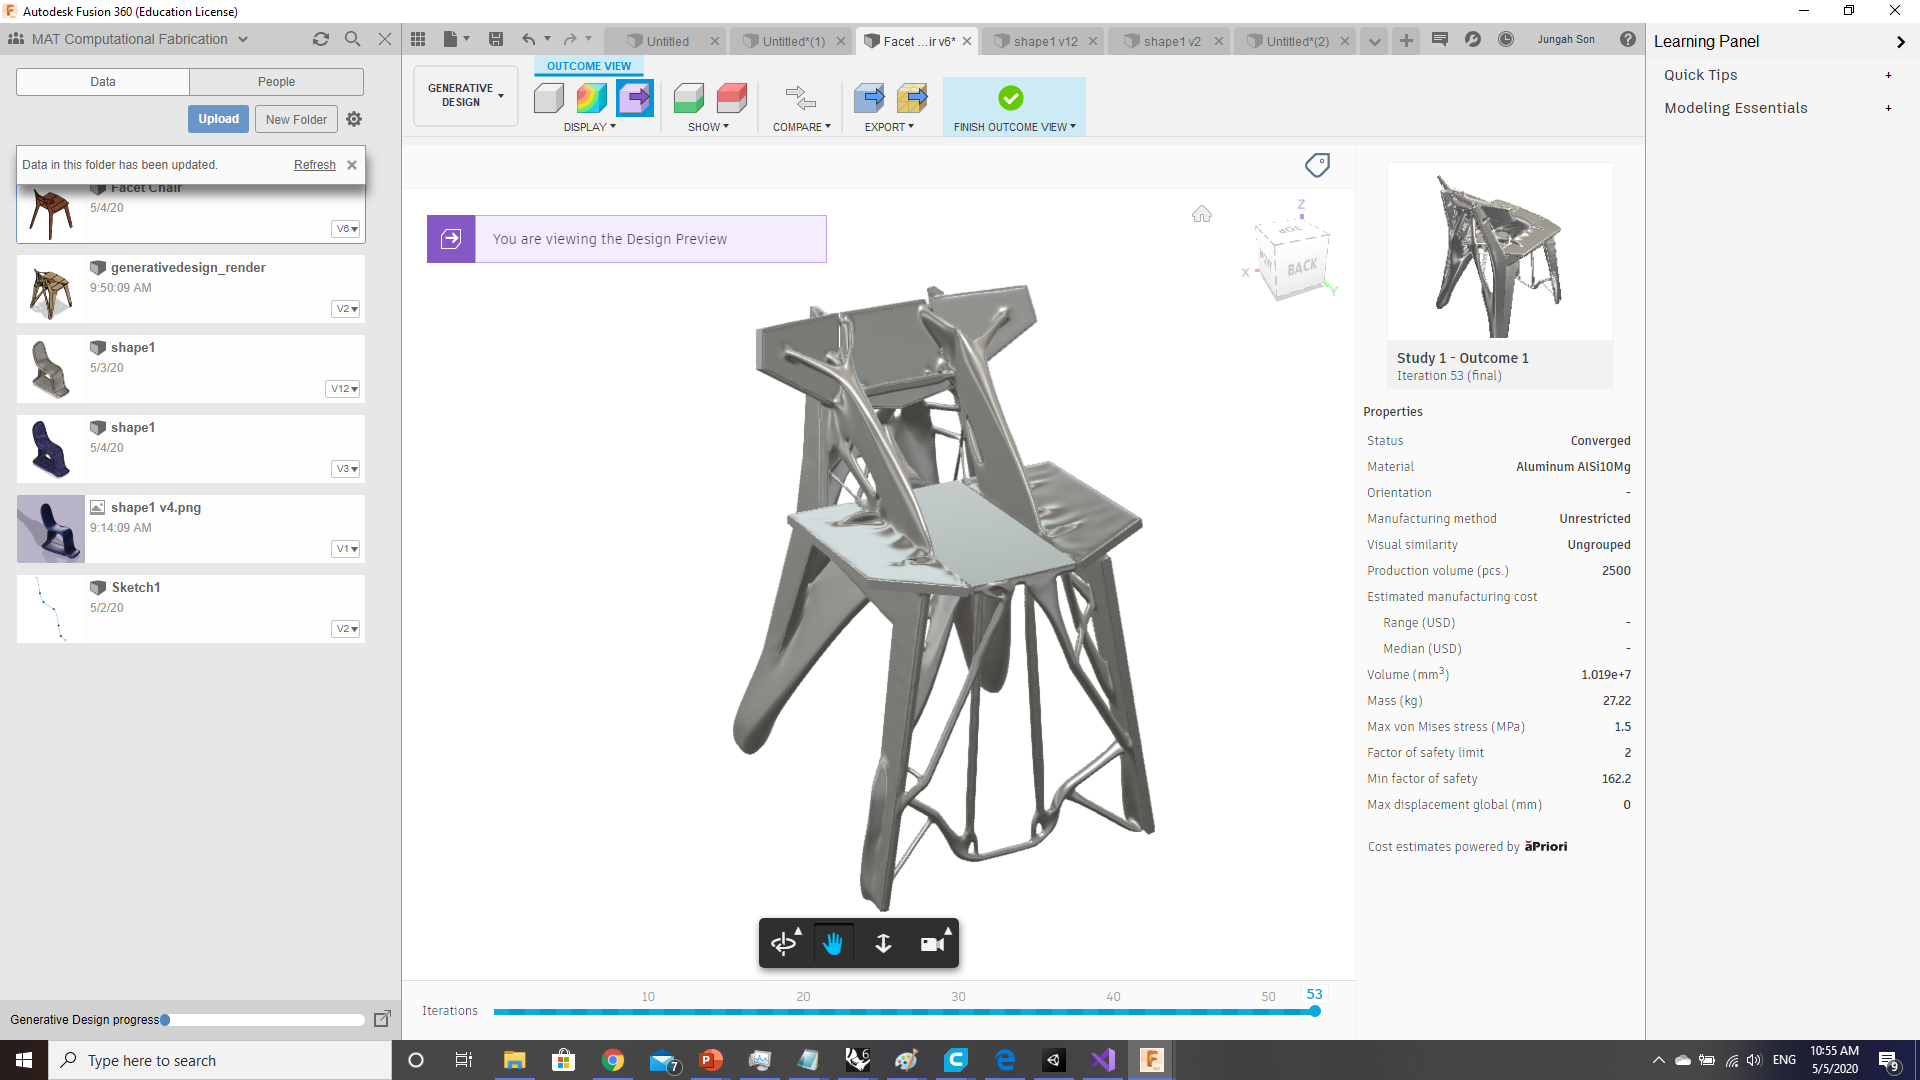Viewport: 1920px width, 1080px height.
Task: Expand the EXPORT dropdown menu
Action: pos(889,127)
